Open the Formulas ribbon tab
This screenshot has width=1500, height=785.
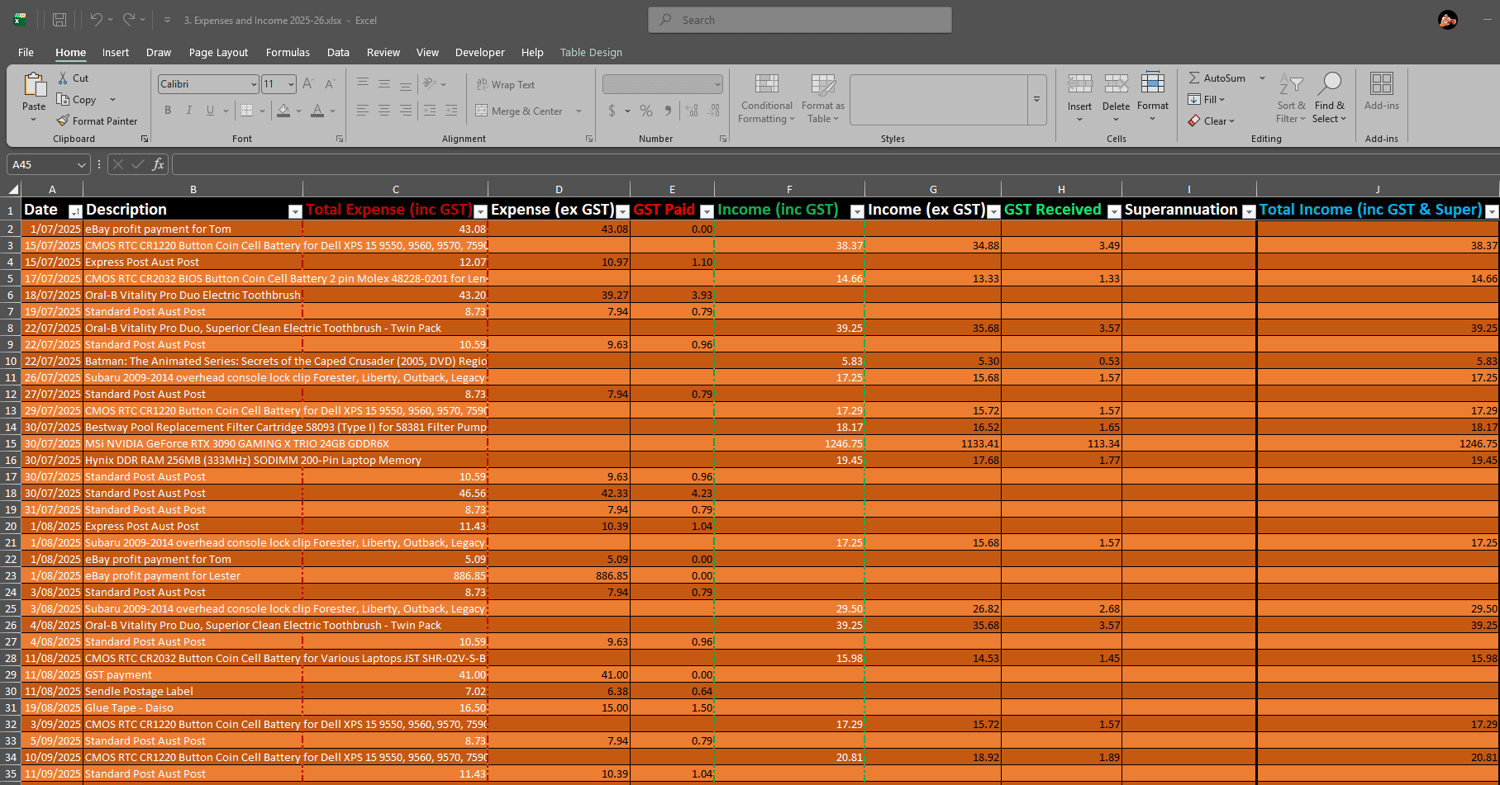coord(288,52)
